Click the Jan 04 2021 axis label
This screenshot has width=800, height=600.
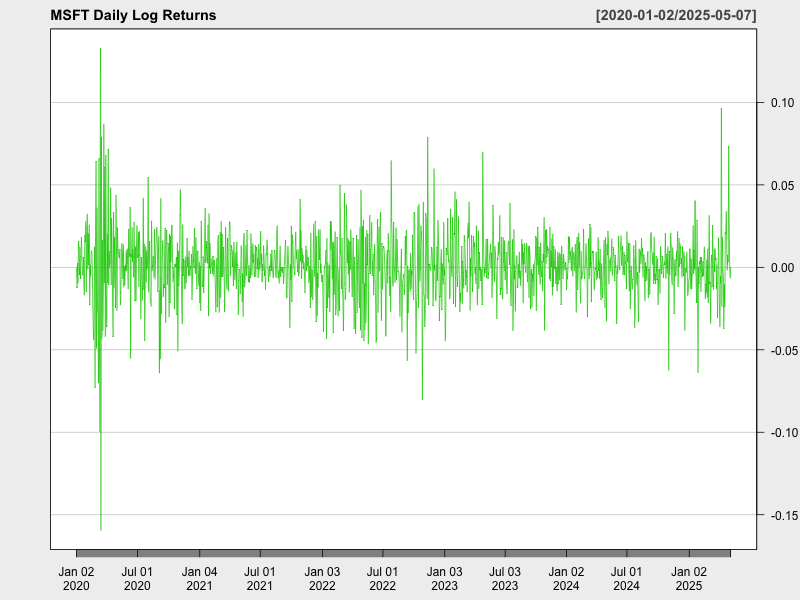[x=199, y=579]
